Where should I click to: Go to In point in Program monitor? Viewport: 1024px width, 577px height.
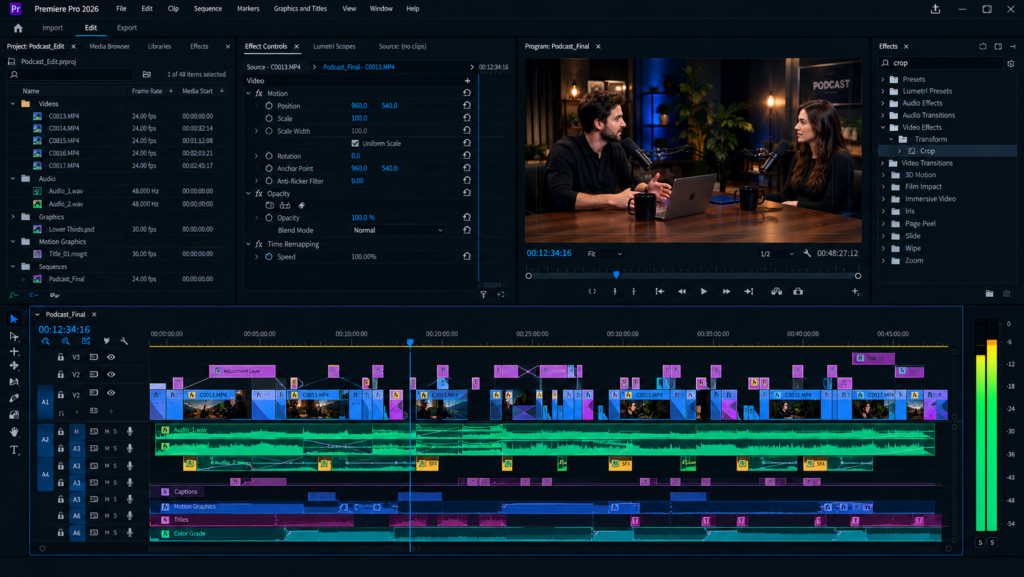click(660, 292)
